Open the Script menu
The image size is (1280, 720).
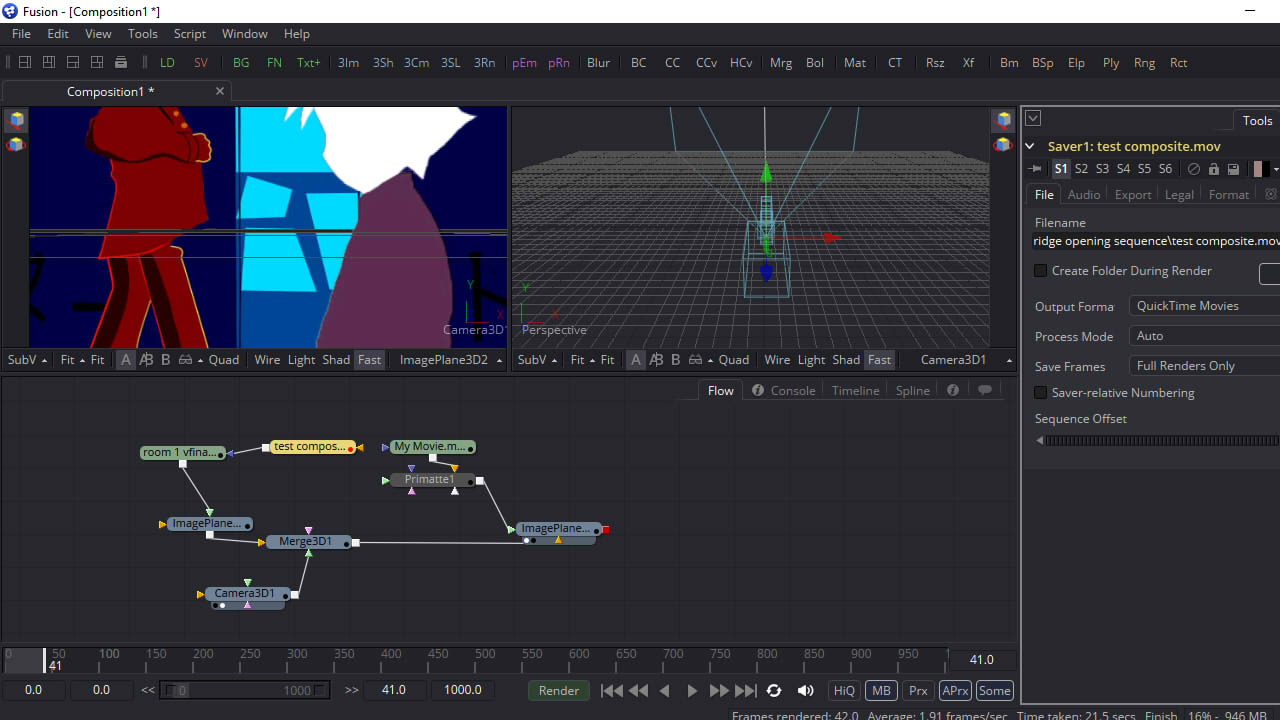pyautogui.click(x=190, y=34)
